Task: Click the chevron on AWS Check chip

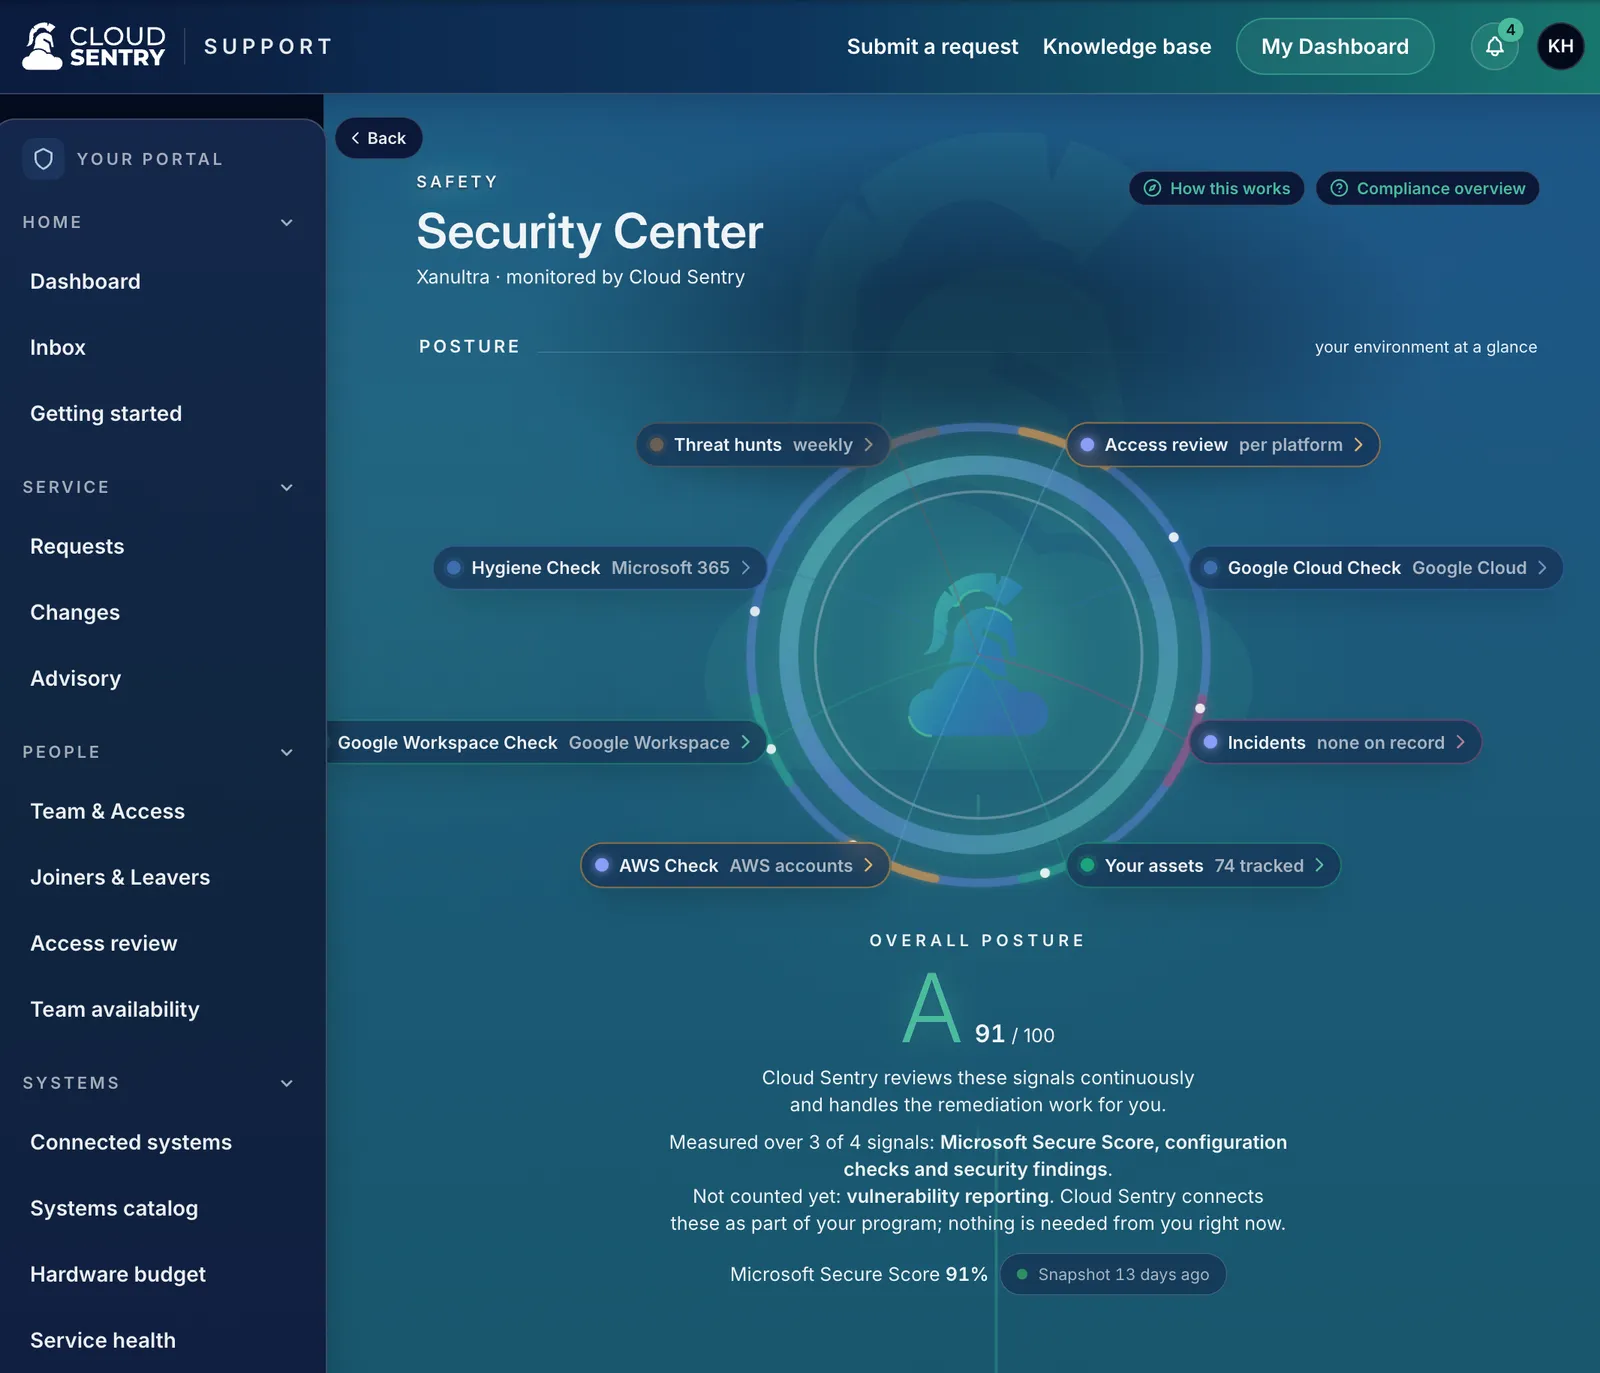Action: click(868, 865)
